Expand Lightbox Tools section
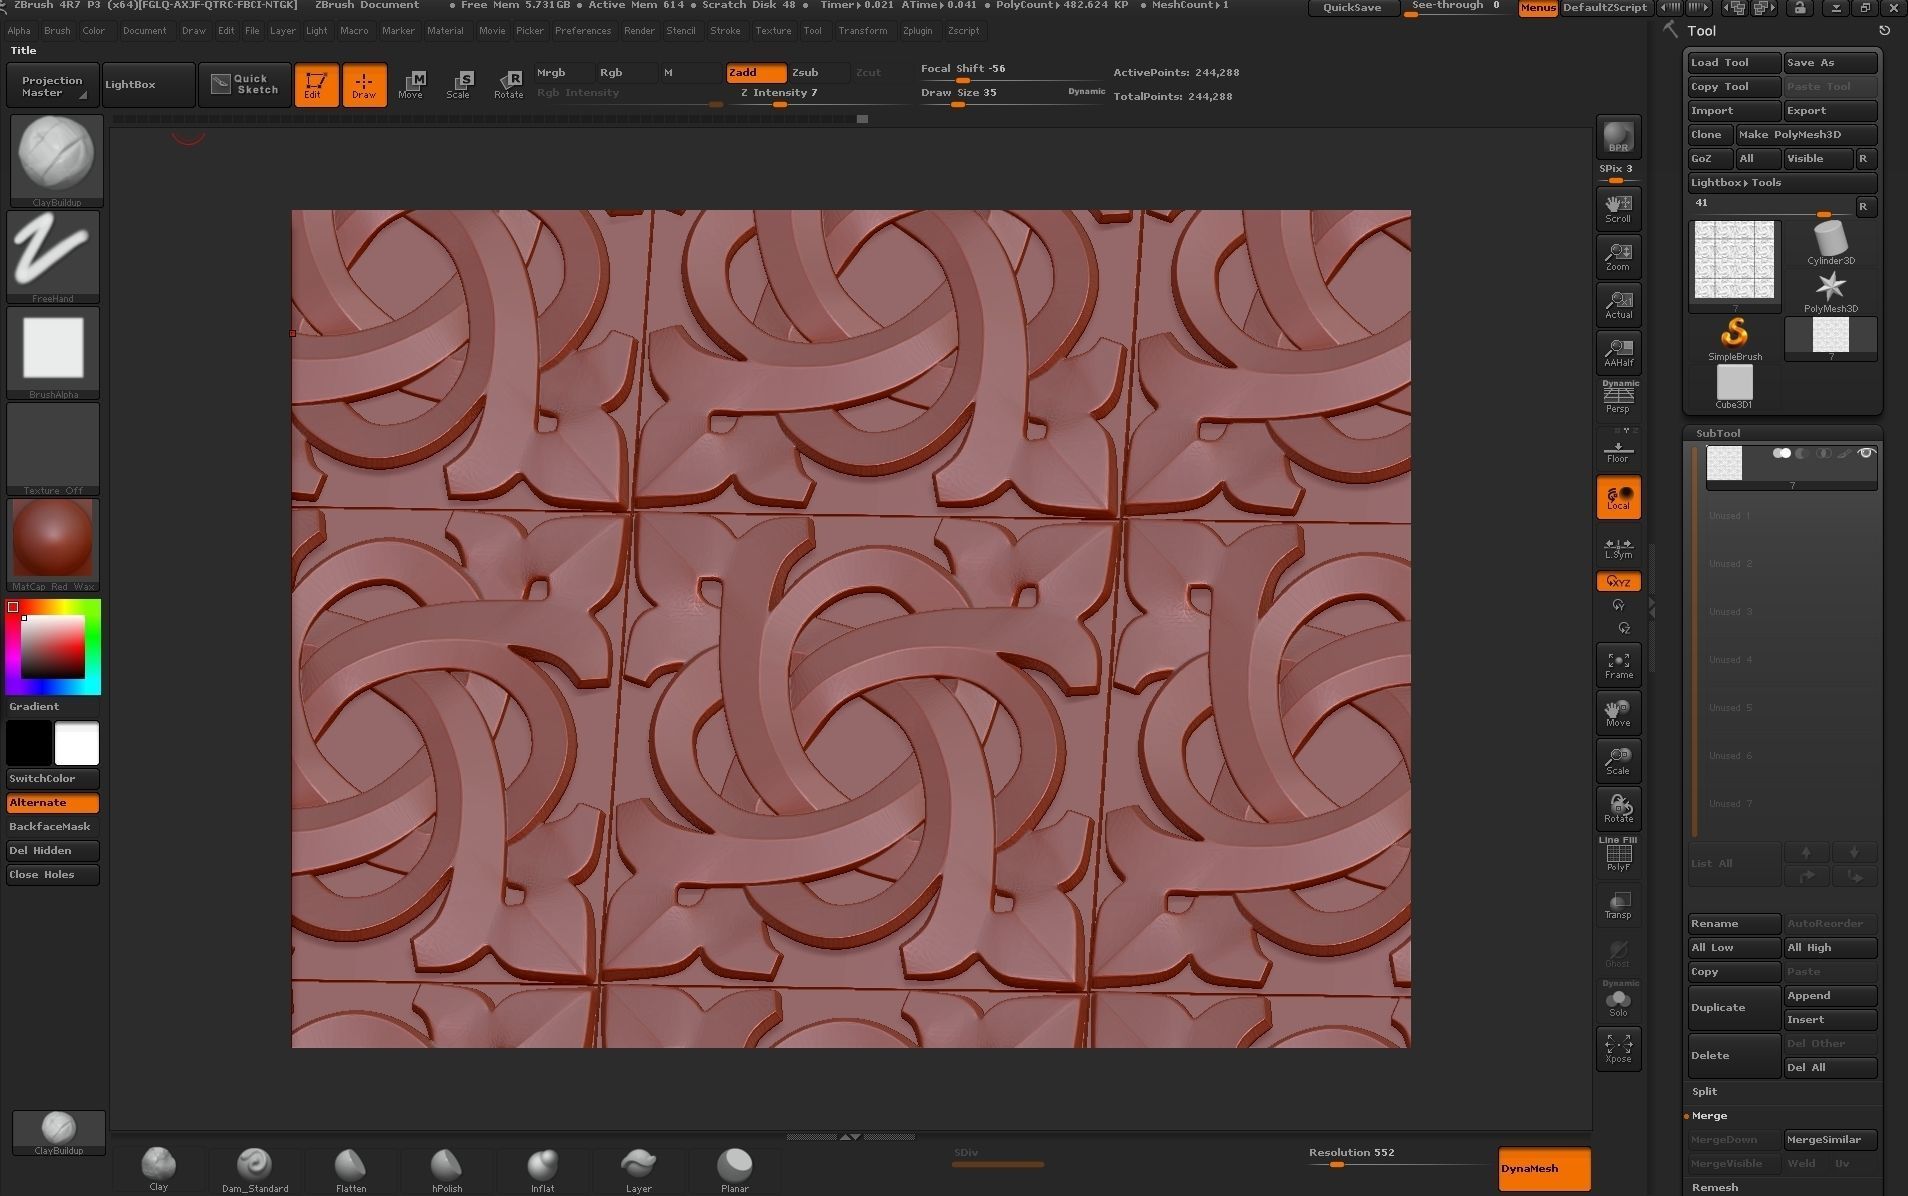 pyautogui.click(x=1782, y=182)
